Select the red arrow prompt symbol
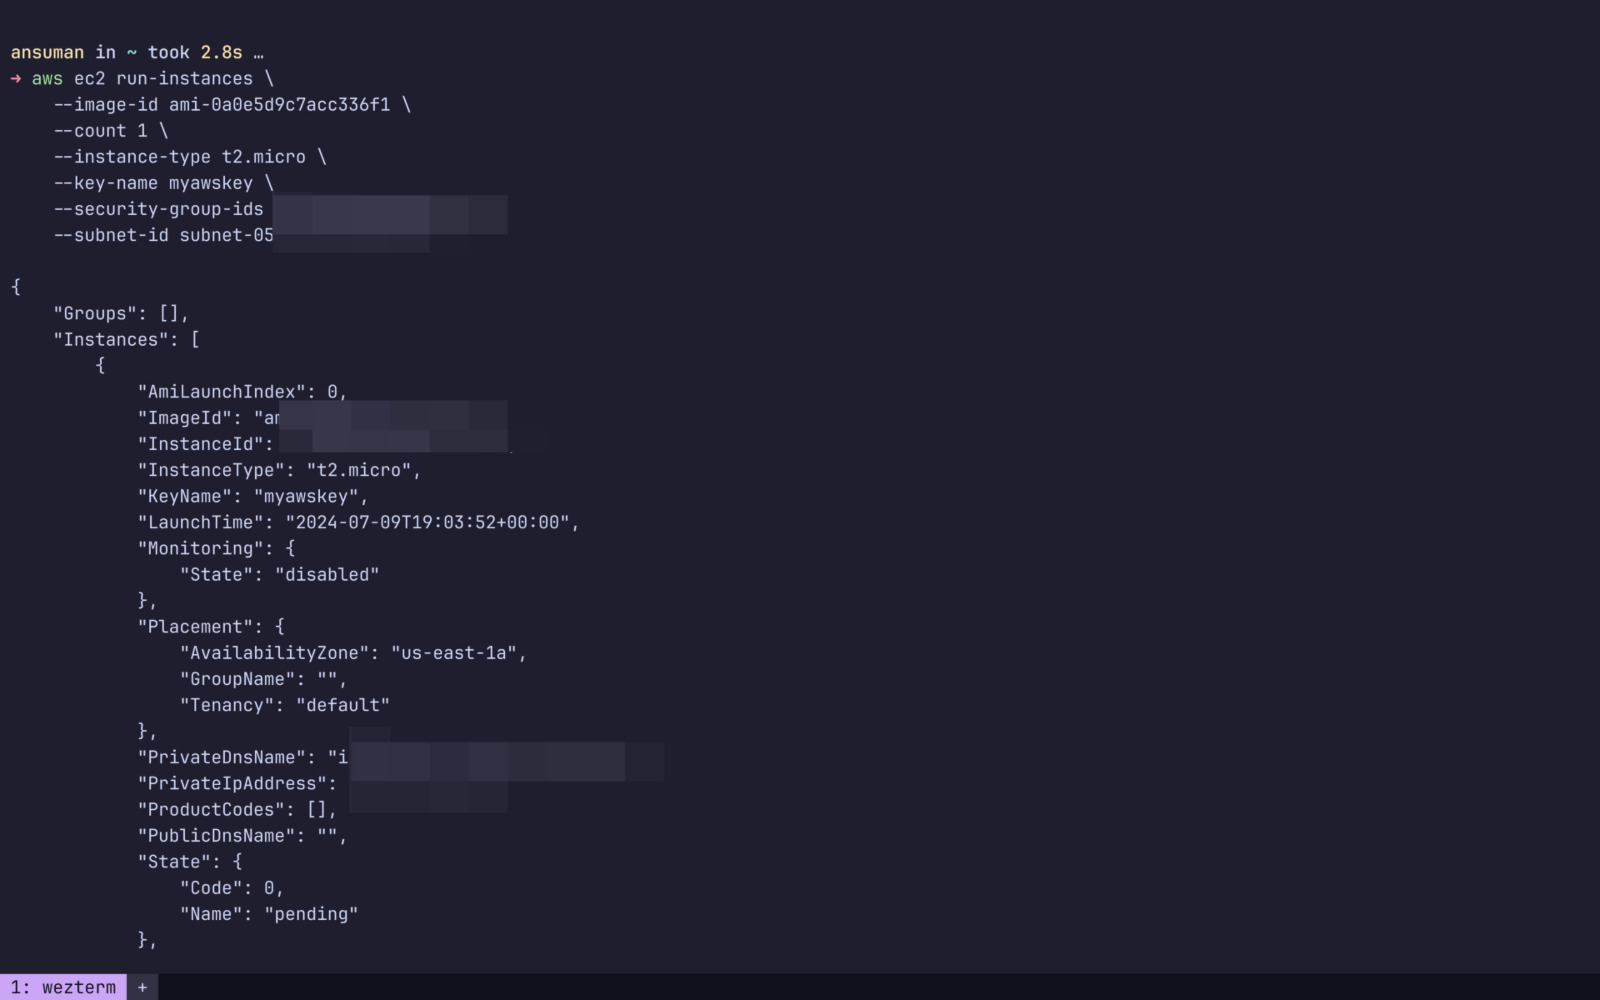This screenshot has height=1000, width=1600. 15,78
